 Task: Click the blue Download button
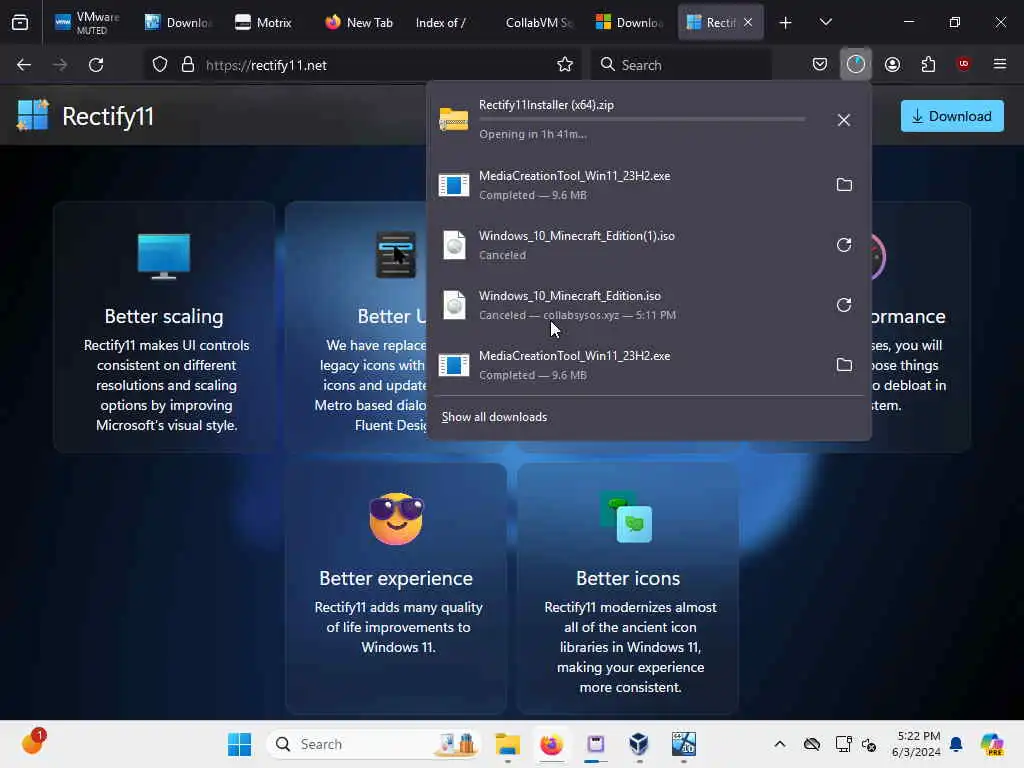coord(952,116)
